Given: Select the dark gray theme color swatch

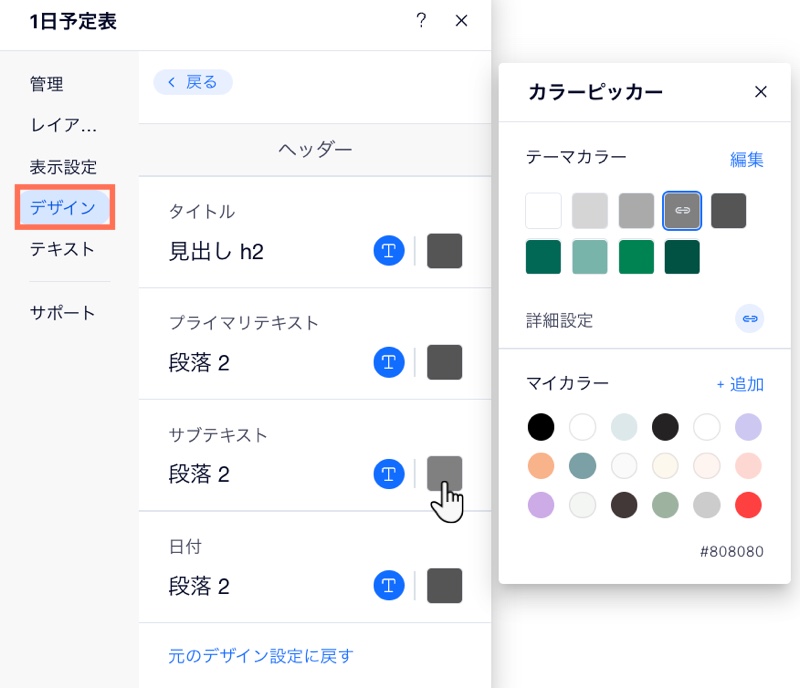Looking at the screenshot, I should (x=729, y=210).
